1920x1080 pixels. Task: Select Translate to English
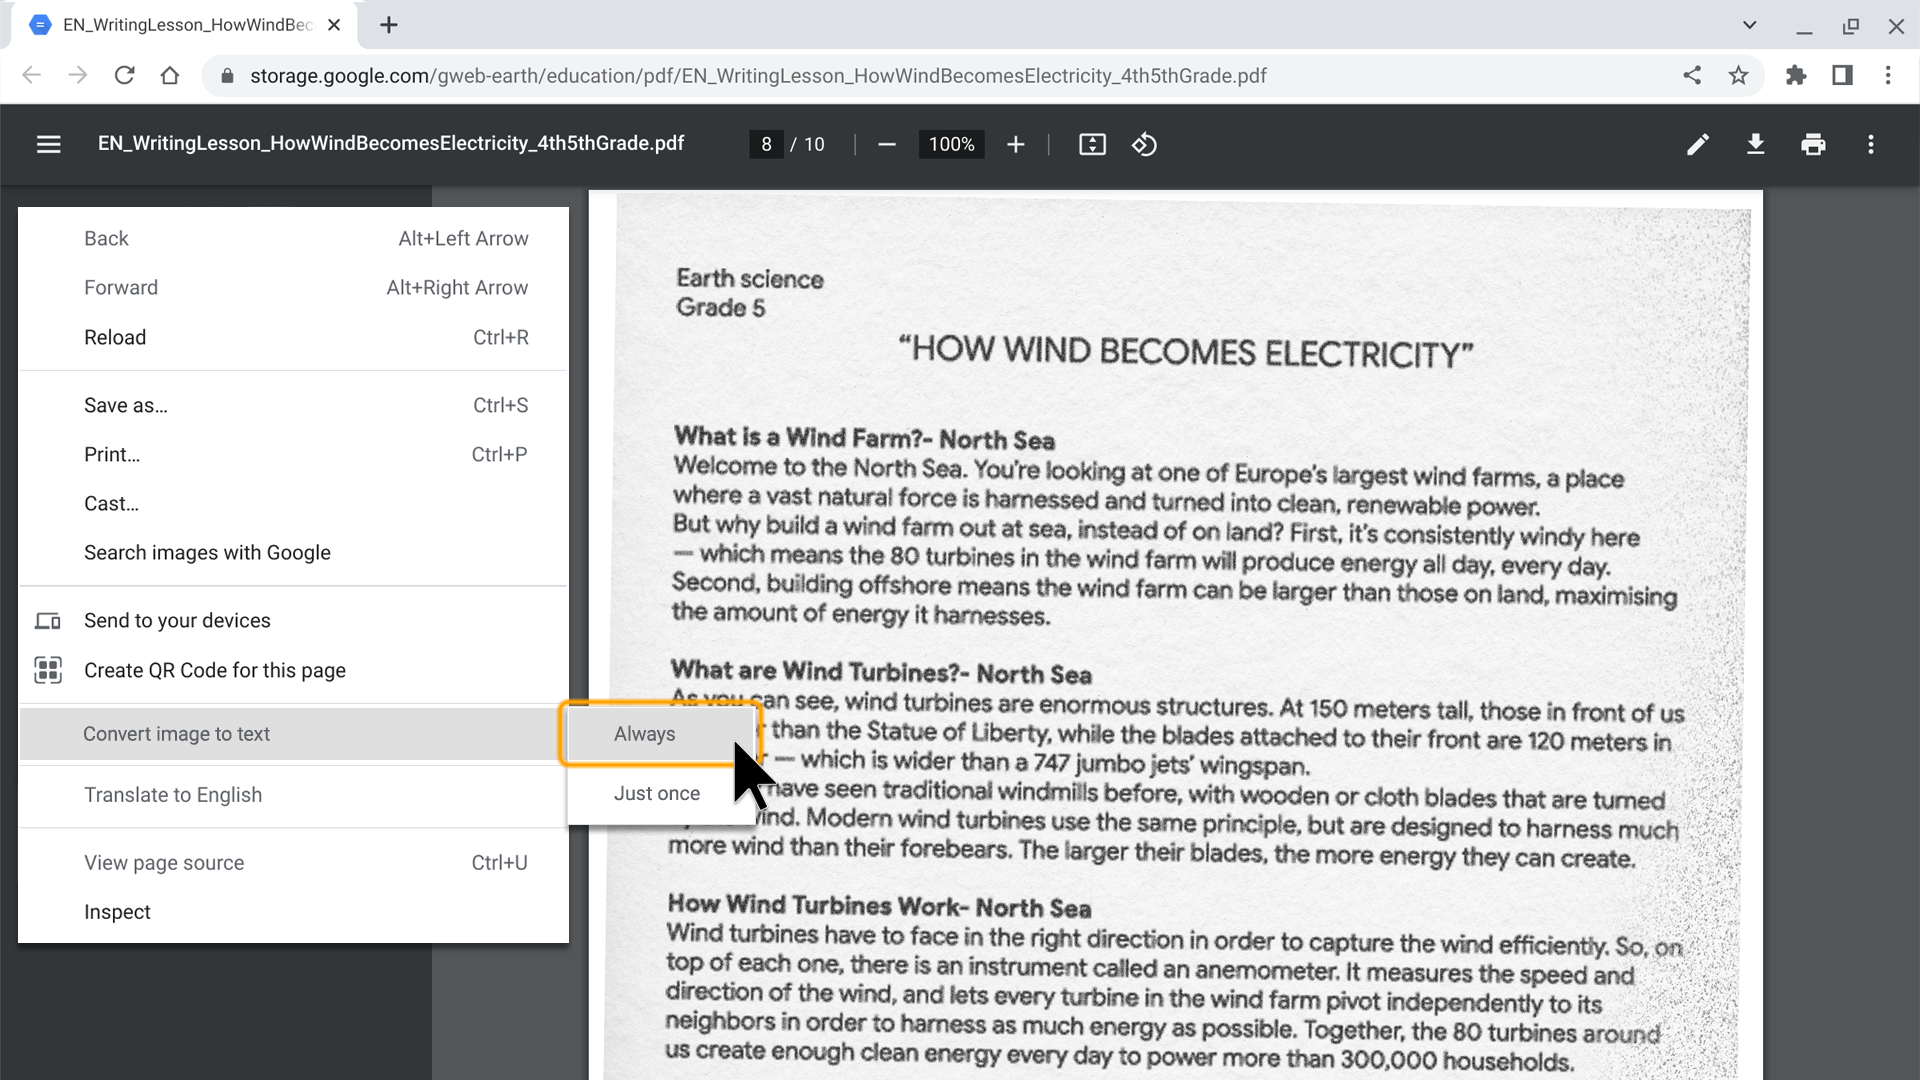(172, 794)
